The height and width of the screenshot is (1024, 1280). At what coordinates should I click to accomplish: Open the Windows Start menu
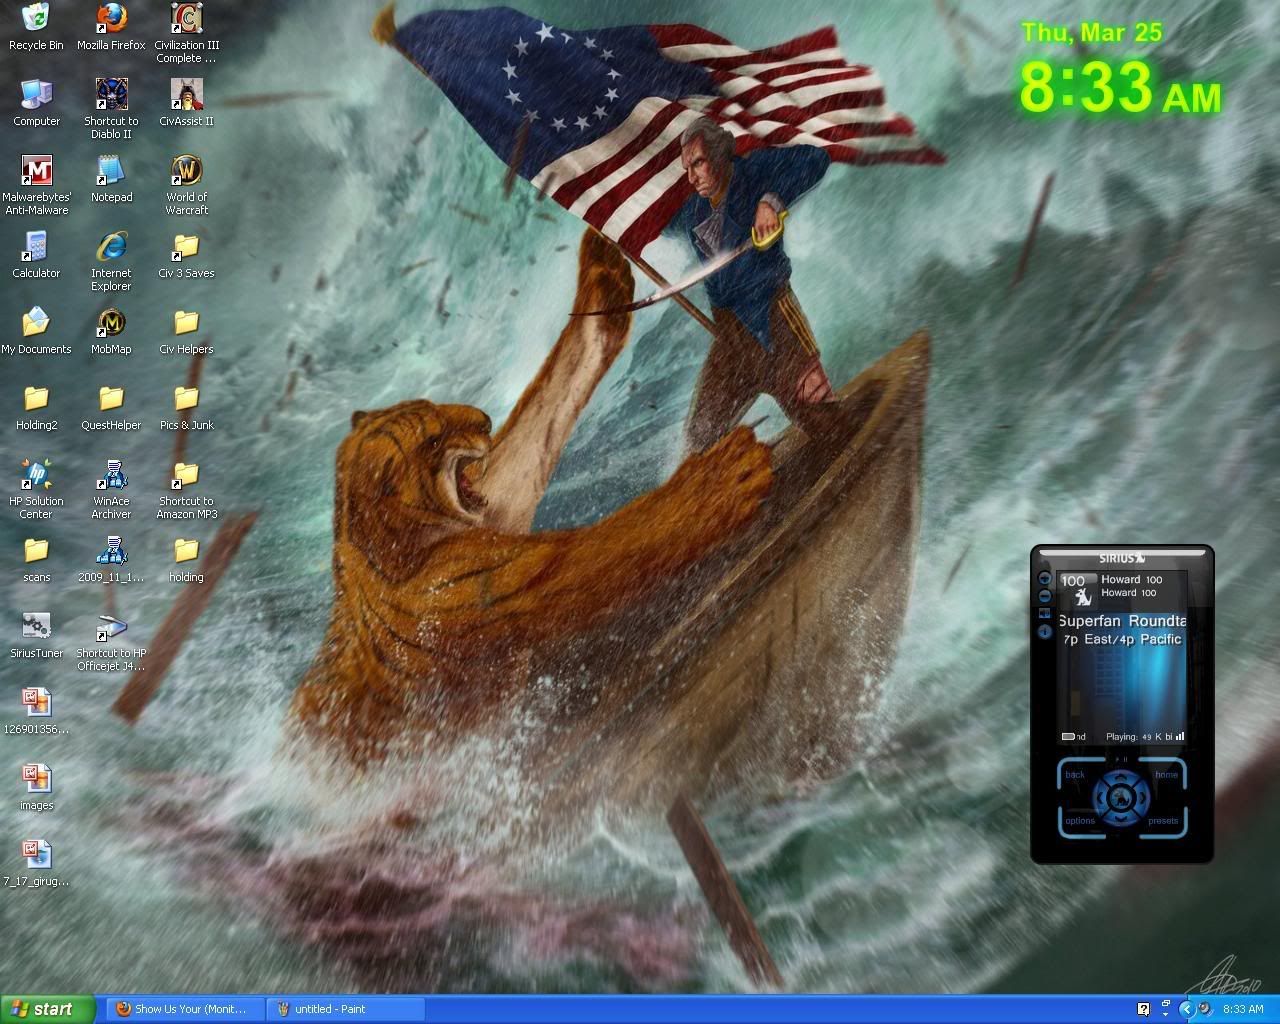click(48, 1009)
